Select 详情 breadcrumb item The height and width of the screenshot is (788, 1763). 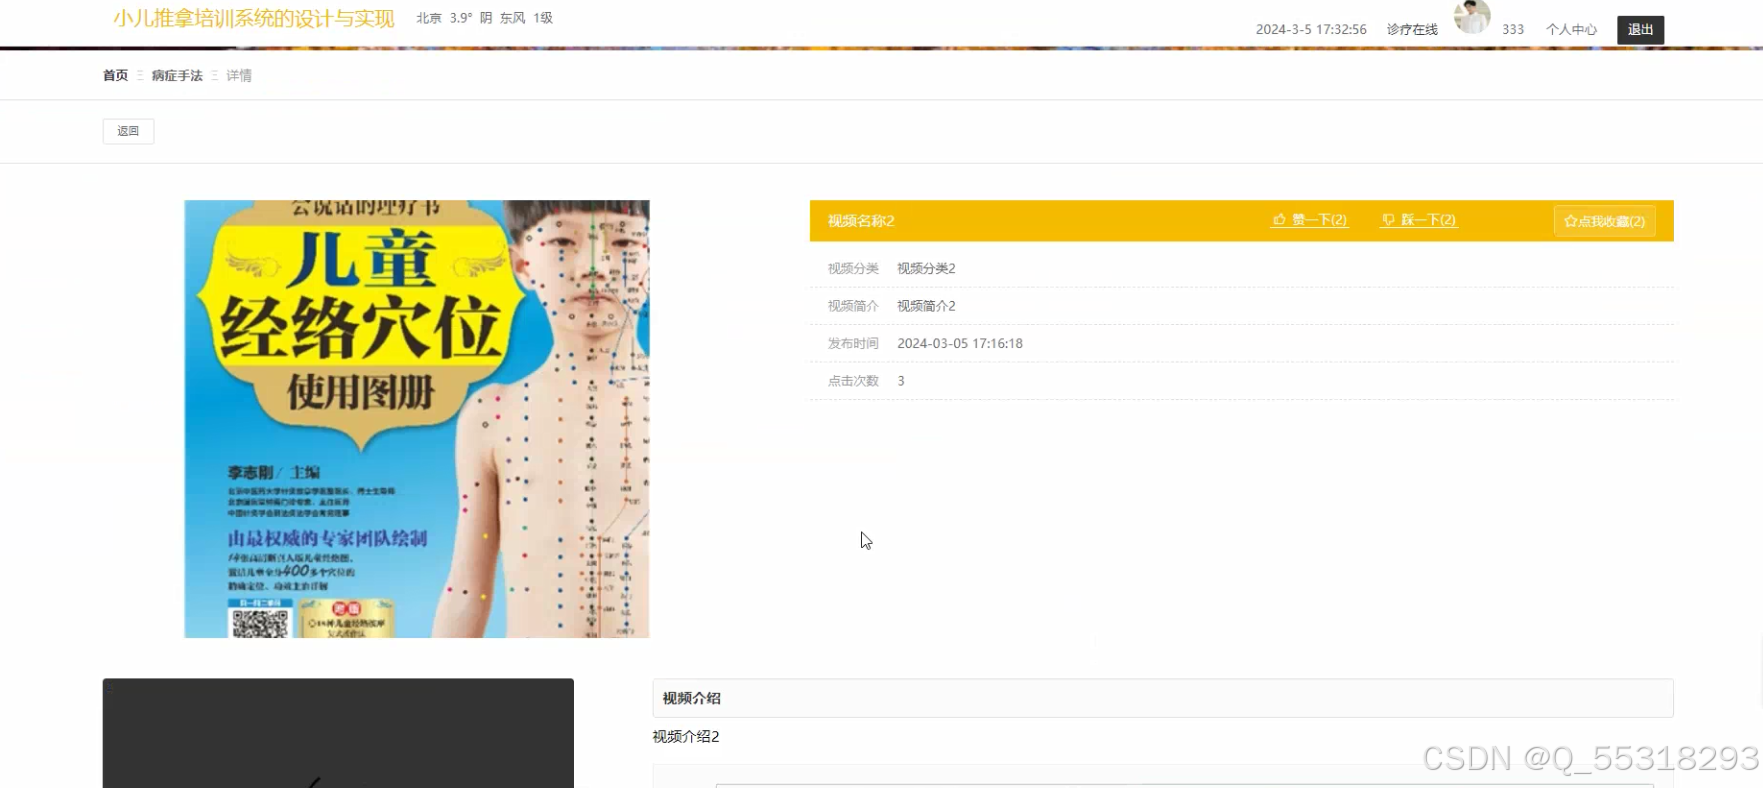click(239, 76)
